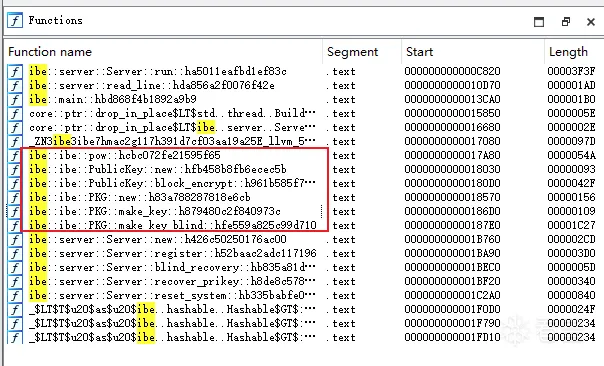Select ibe::server::Server::run function name
The height and width of the screenshot is (366, 604).
click(x=158, y=72)
